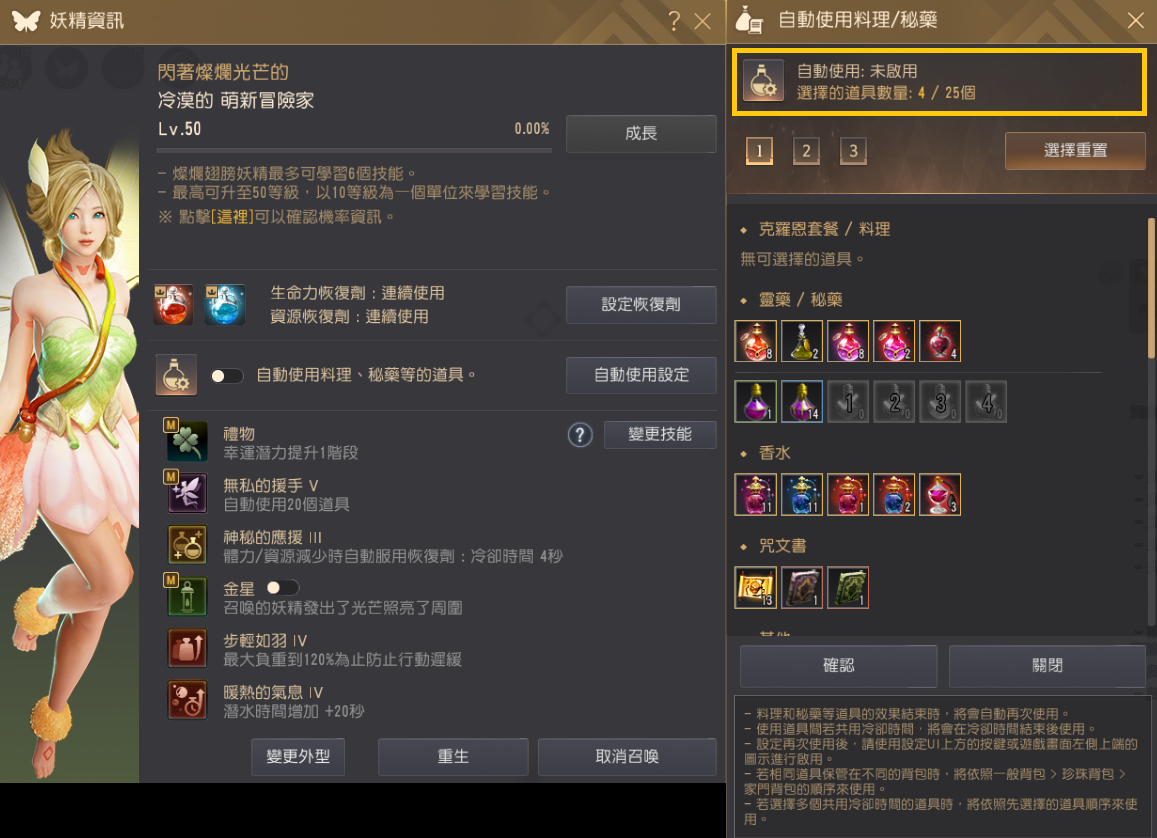This screenshot has width=1157, height=838.
Task: Select the yellow elixir flask in 靈藥/秘藥
Action: pos(802,342)
